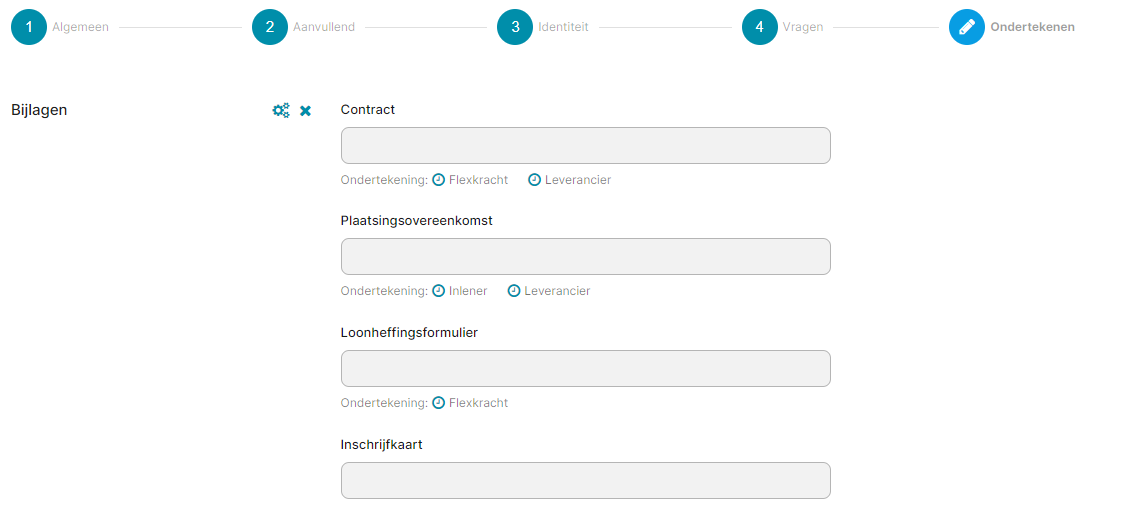The height and width of the screenshot is (519, 1125).
Task: Go to step 4 circle Vragen
Action: (x=760, y=27)
